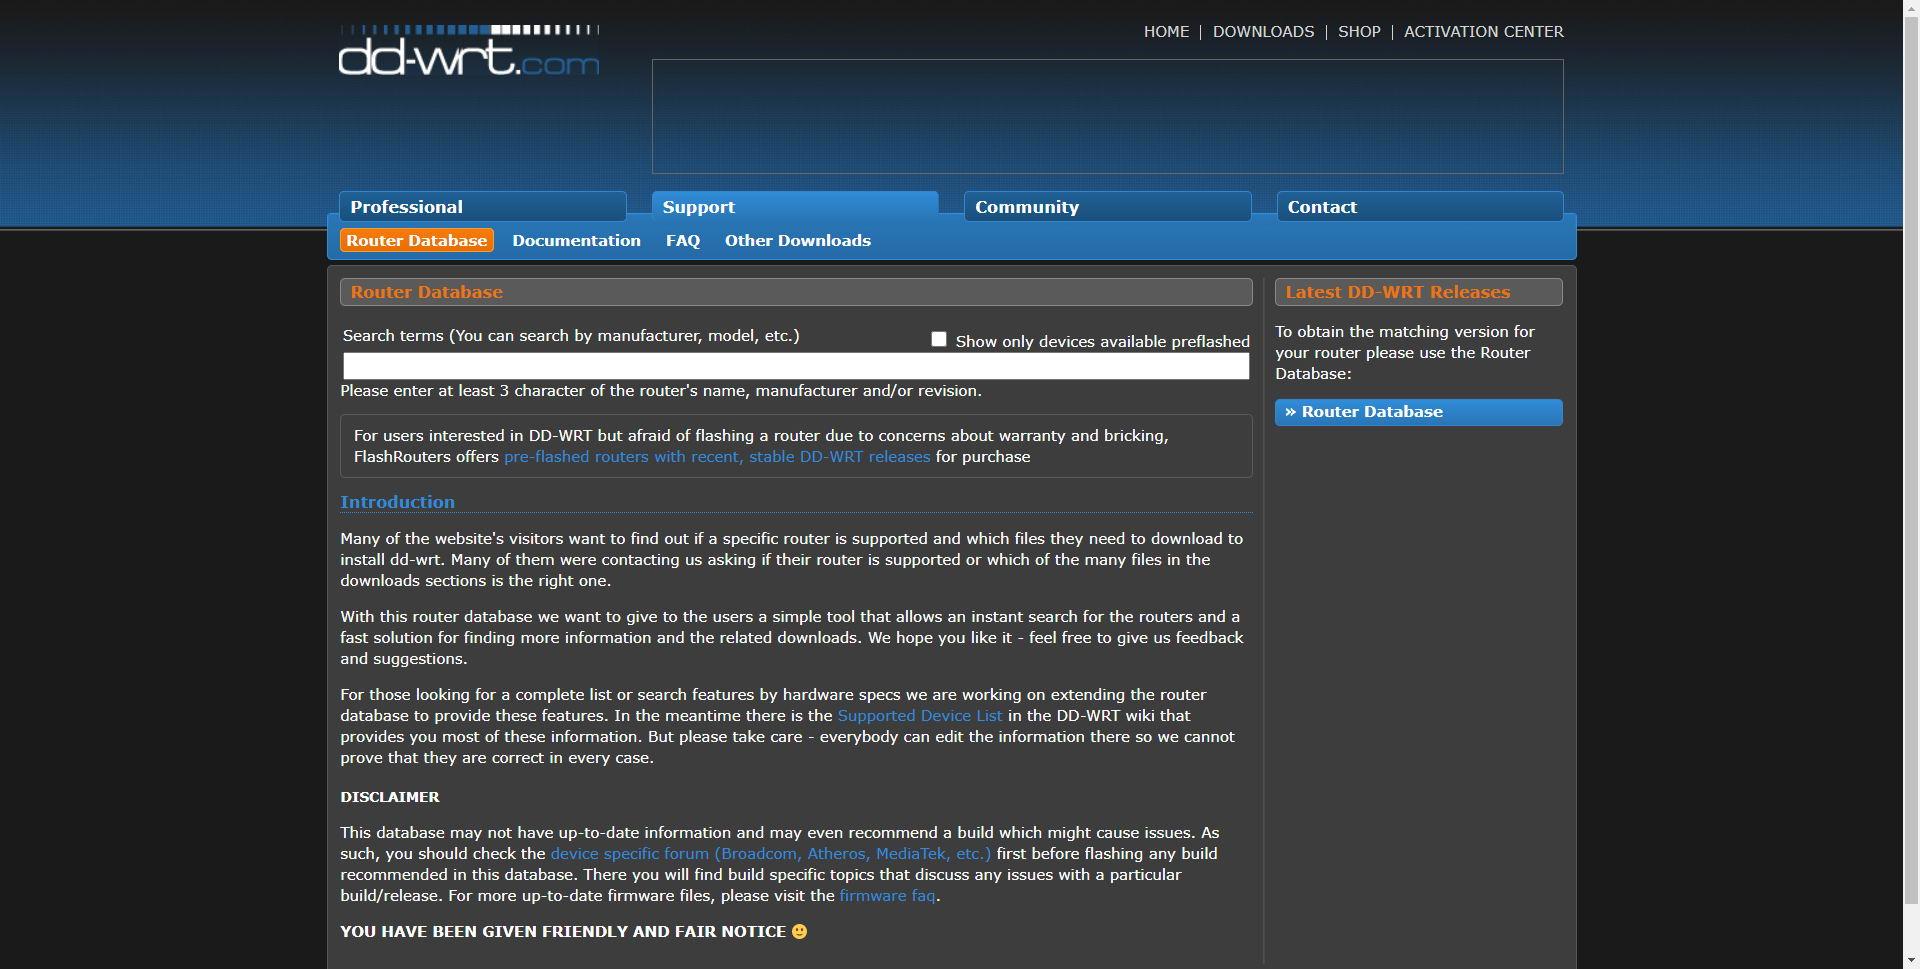This screenshot has width=1920, height=969.
Task: Click the Introduction heading
Action: click(397, 502)
